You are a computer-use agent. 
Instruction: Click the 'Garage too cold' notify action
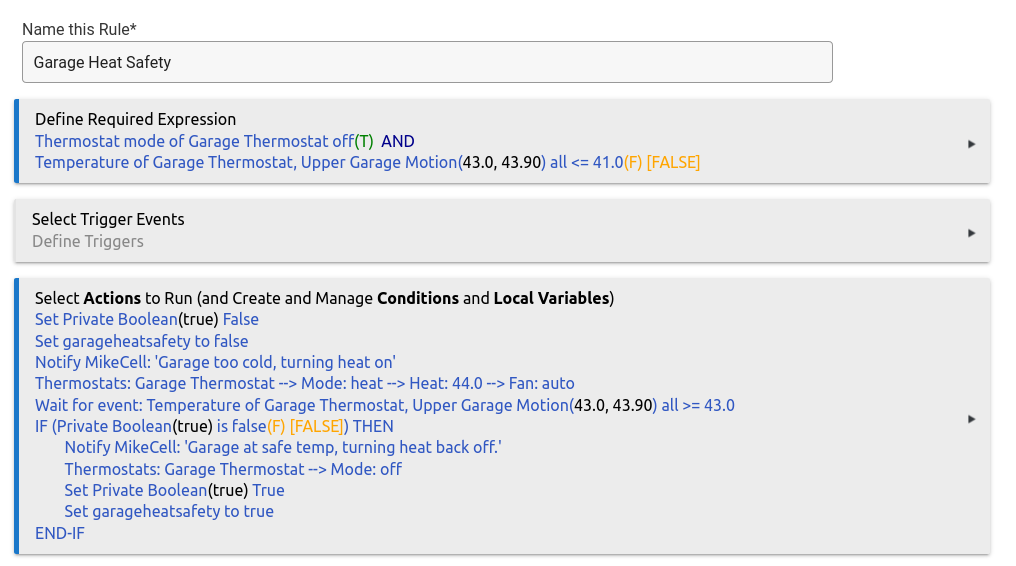coord(215,362)
